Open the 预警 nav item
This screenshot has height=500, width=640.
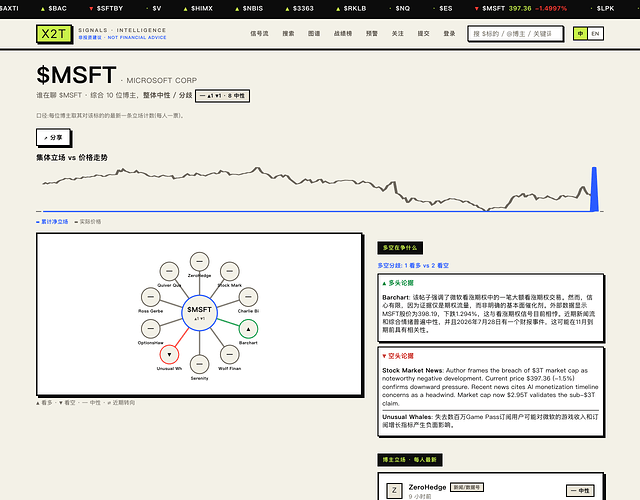[x=372, y=33]
